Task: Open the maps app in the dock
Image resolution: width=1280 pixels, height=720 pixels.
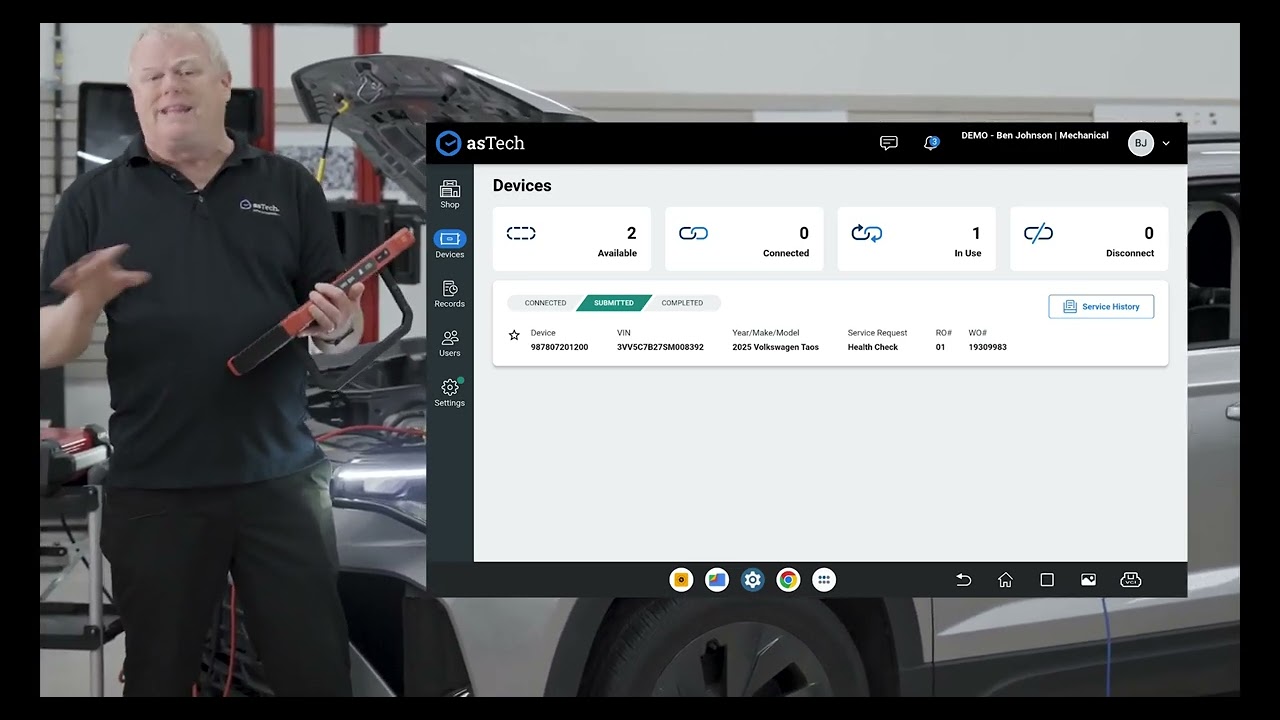Action: 717,580
